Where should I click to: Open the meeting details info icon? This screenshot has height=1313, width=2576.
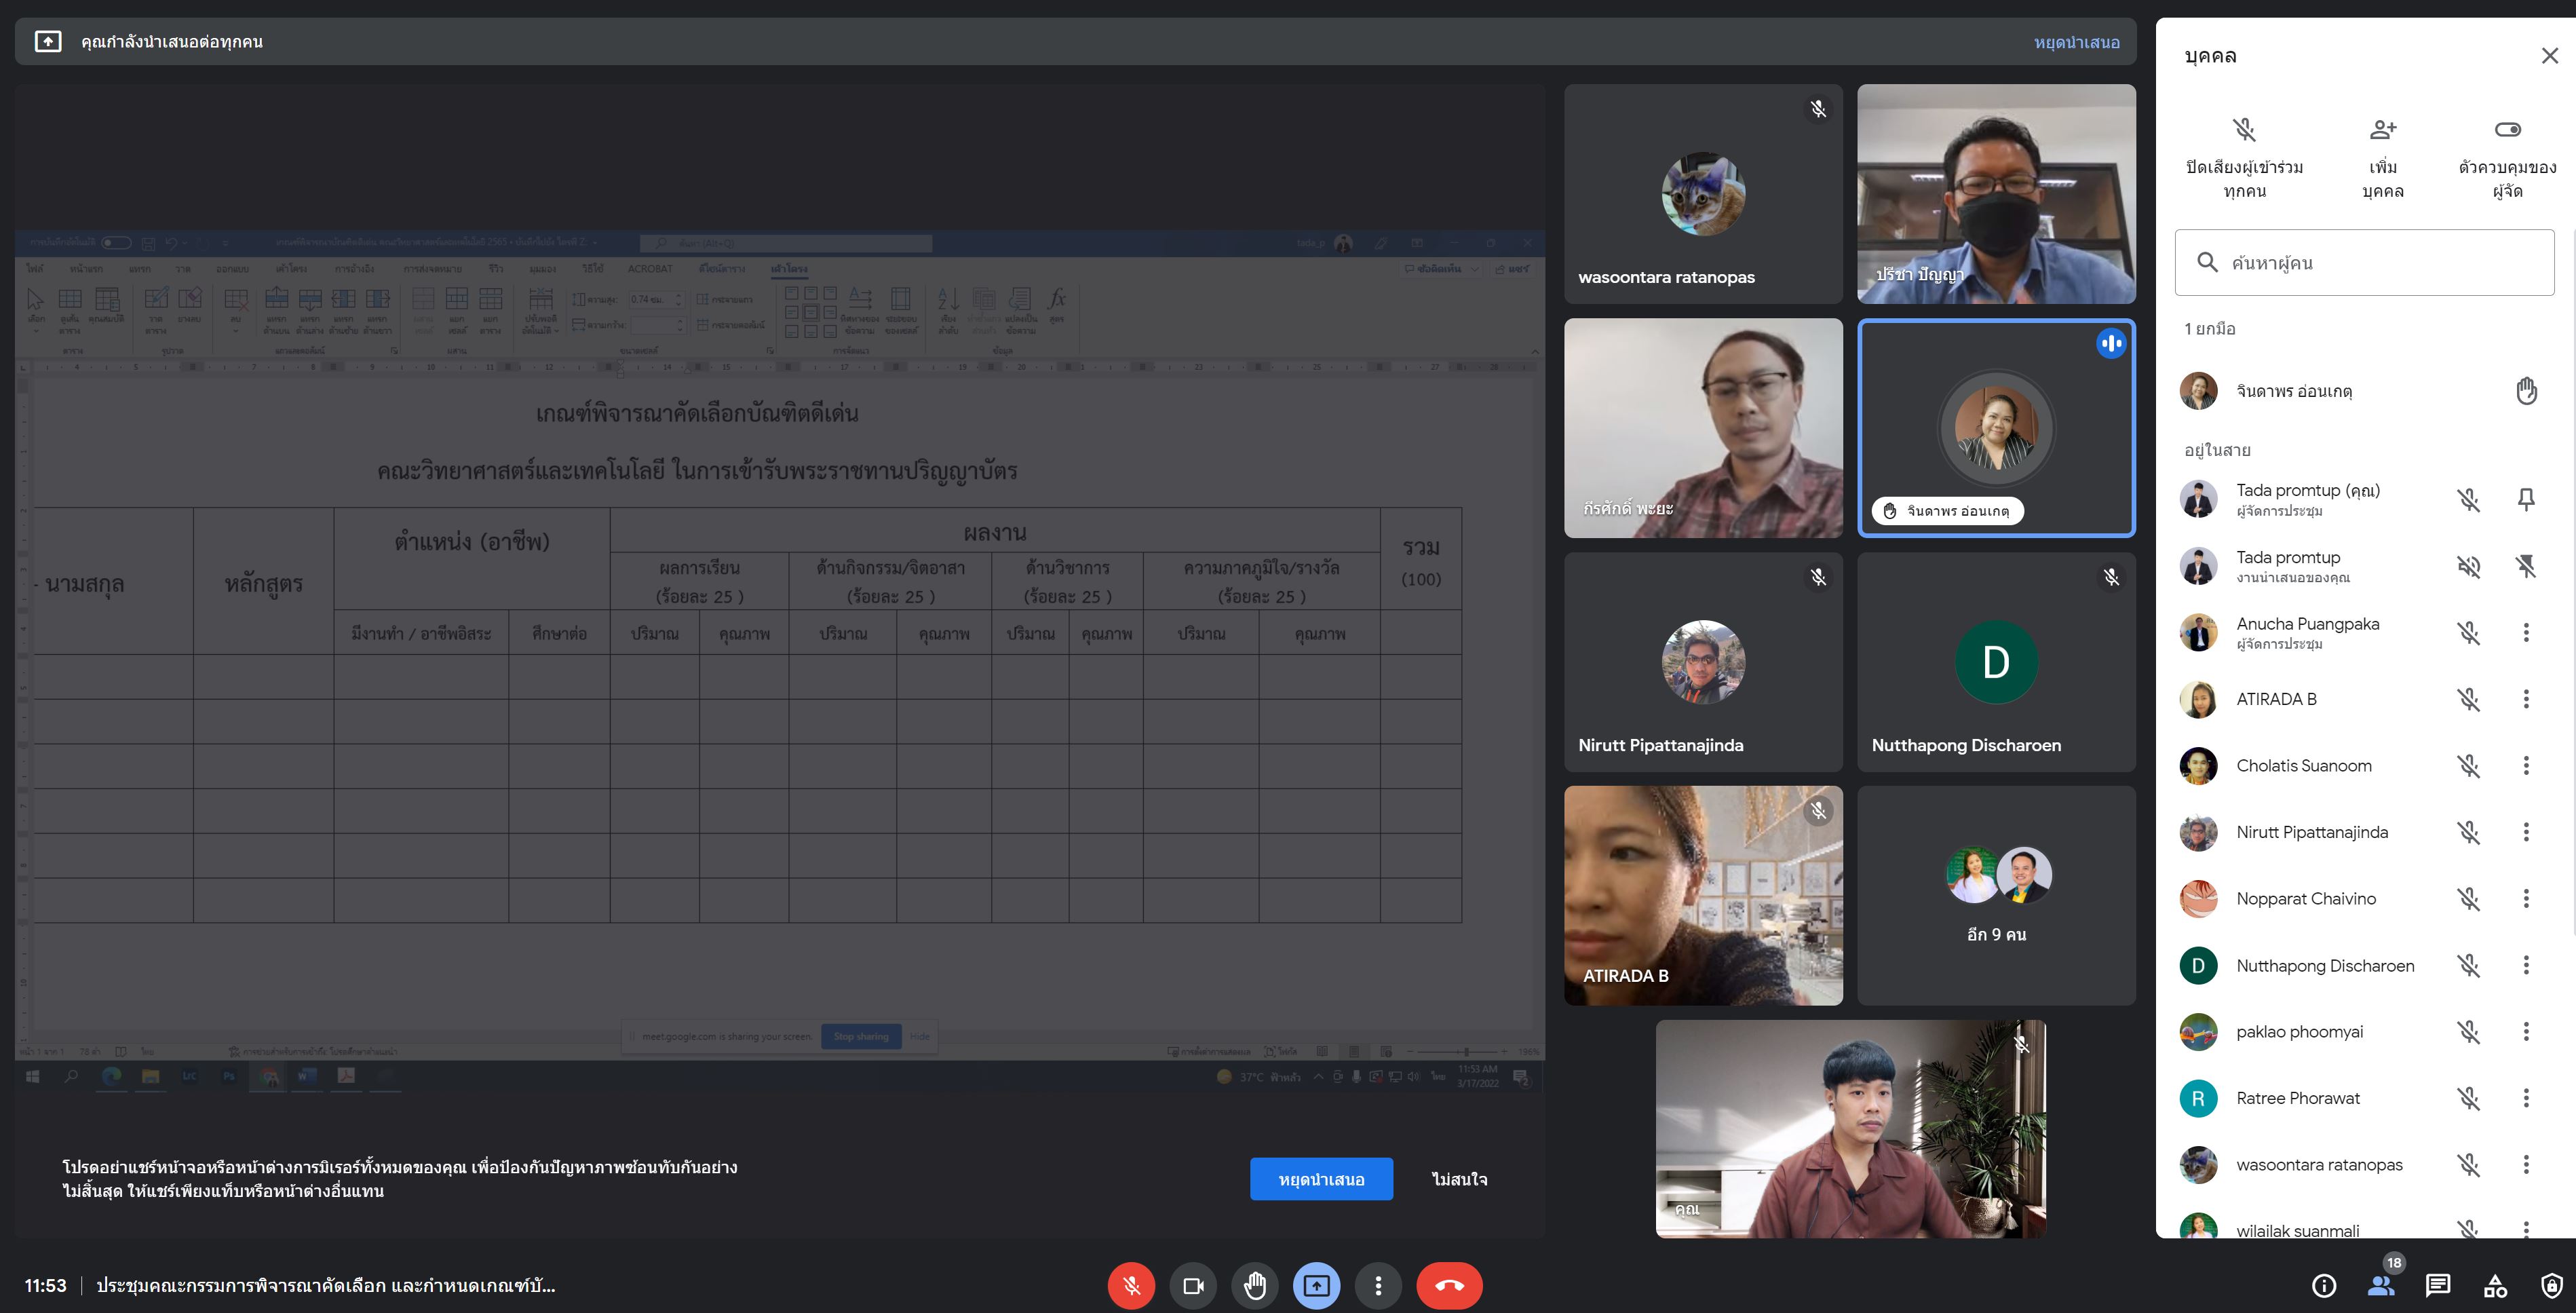point(2324,1285)
